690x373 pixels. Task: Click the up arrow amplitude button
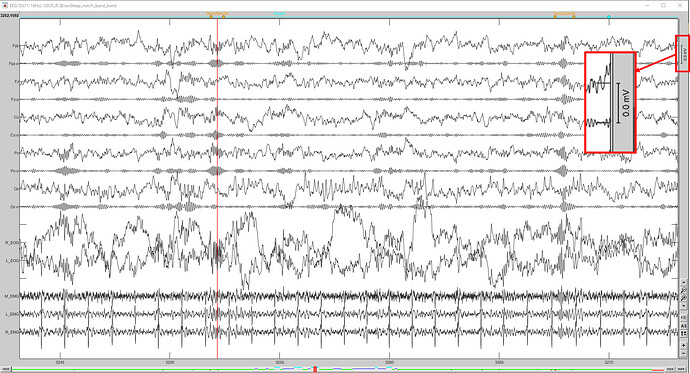(x=683, y=282)
